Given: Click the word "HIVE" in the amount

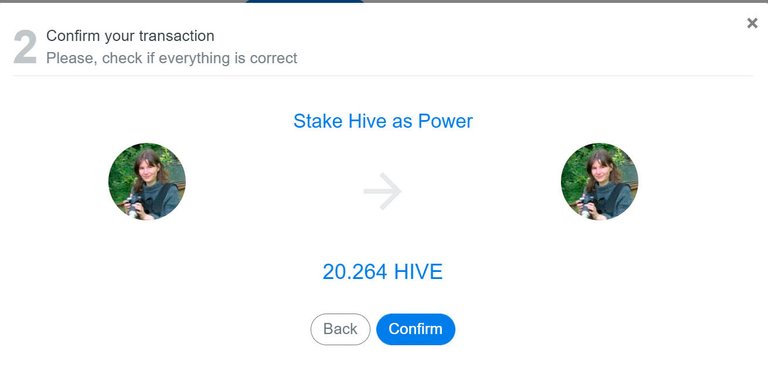Looking at the screenshot, I should pyautogui.click(x=419, y=271).
